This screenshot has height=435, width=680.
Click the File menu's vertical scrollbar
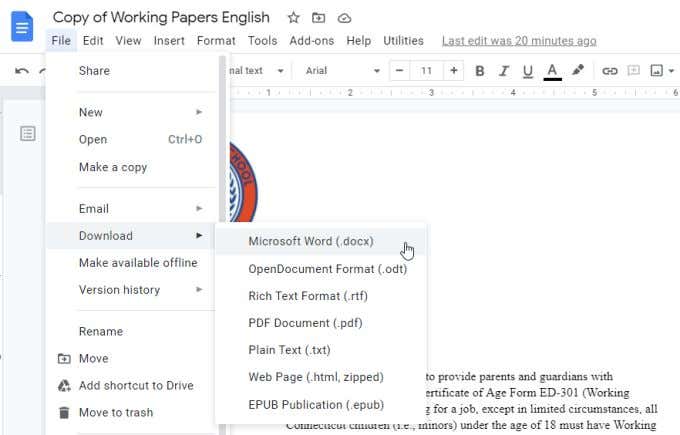coord(222,139)
